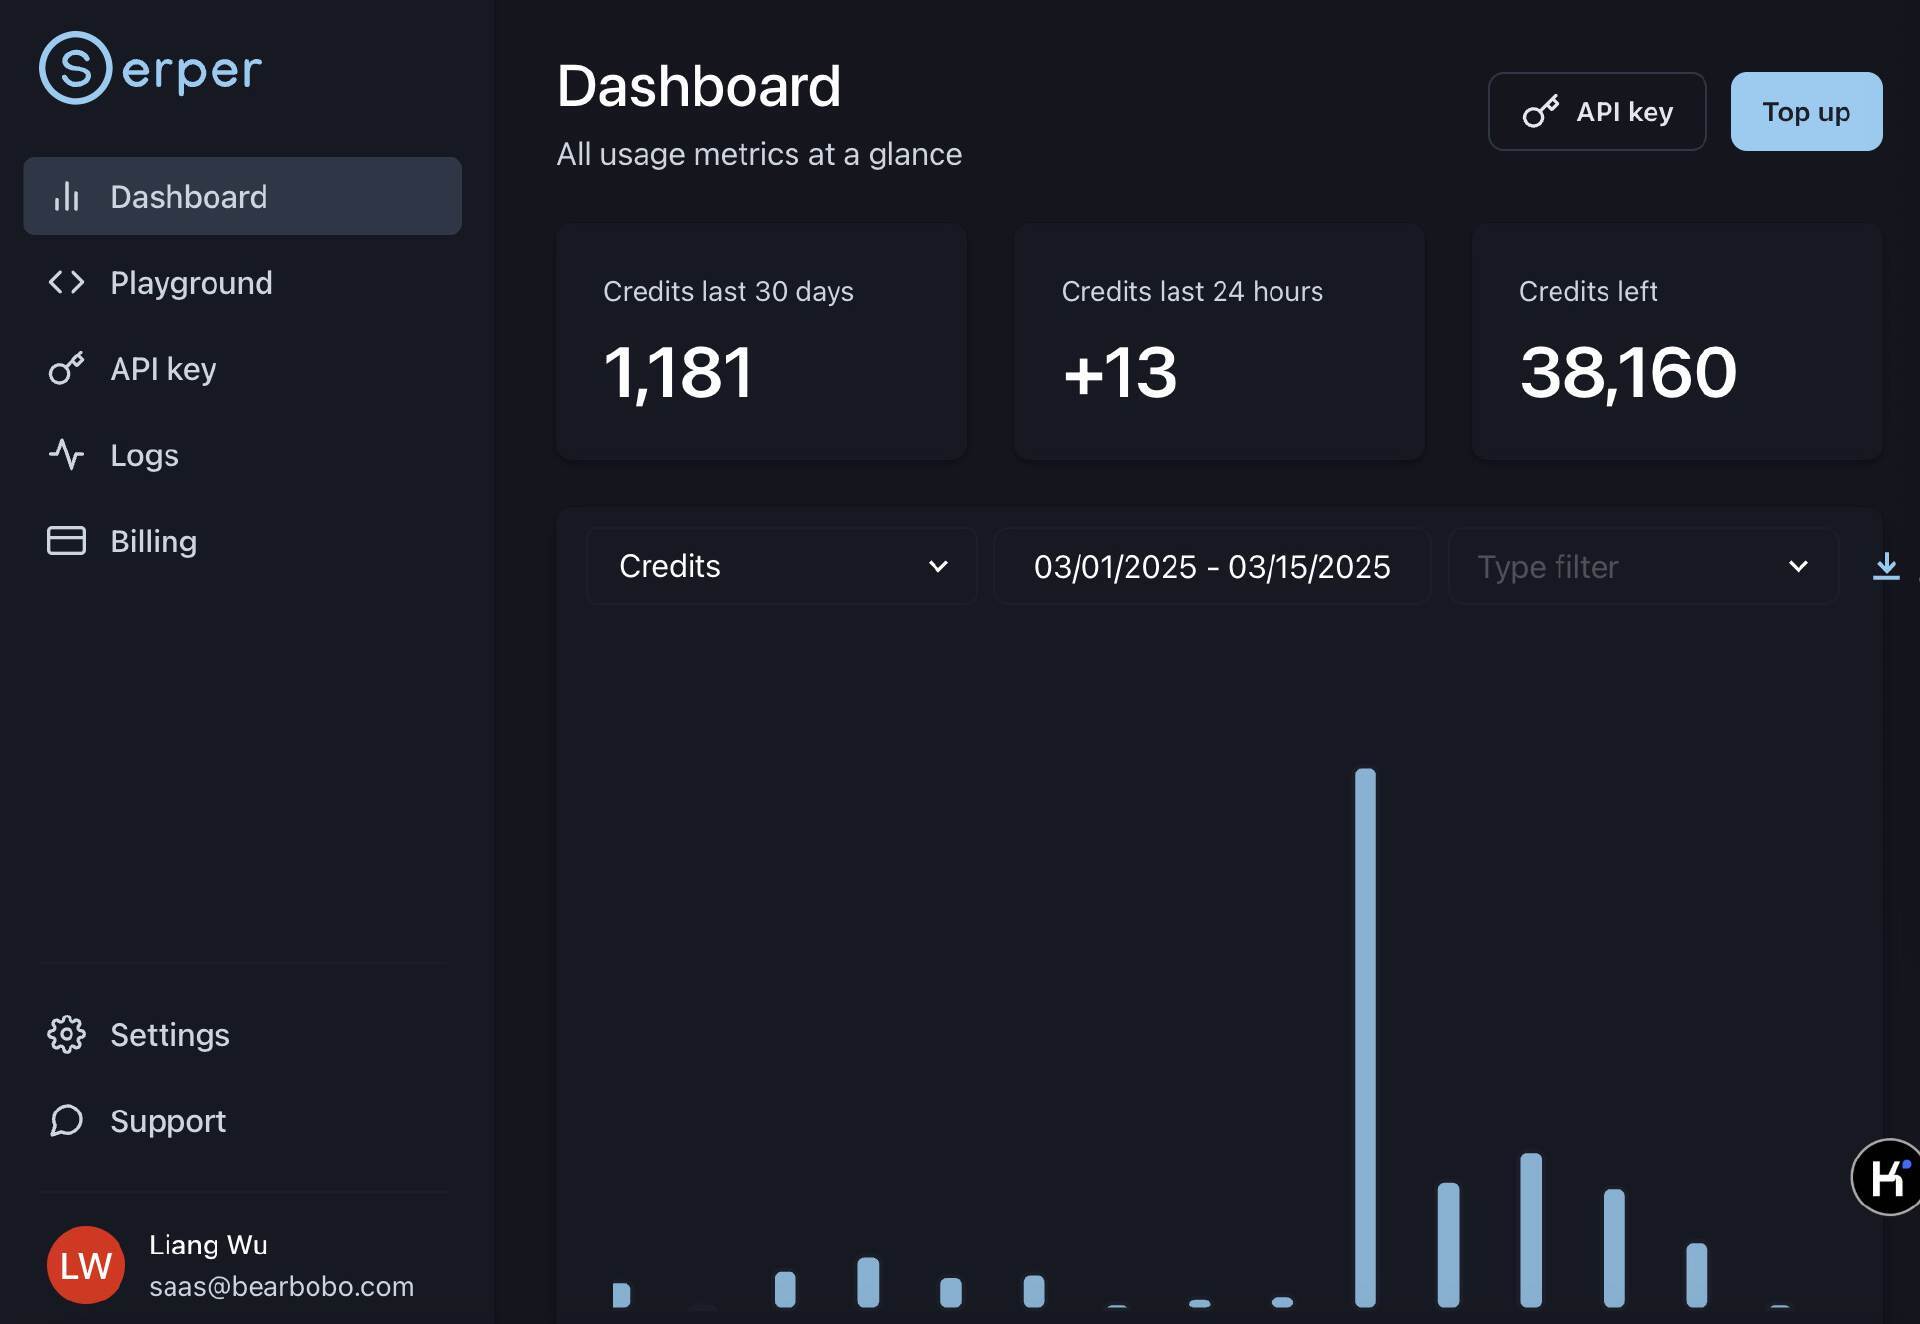Expand the Credits metric dropdown

tap(781, 566)
